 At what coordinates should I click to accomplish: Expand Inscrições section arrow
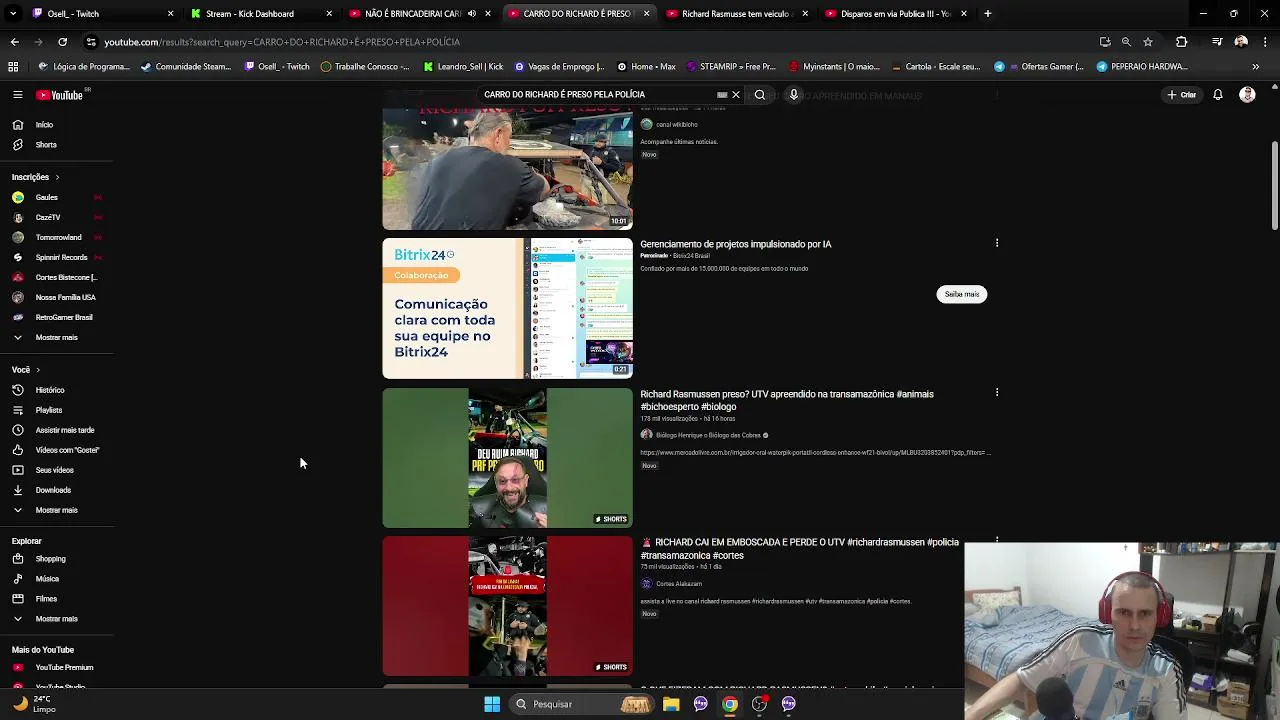[57, 177]
